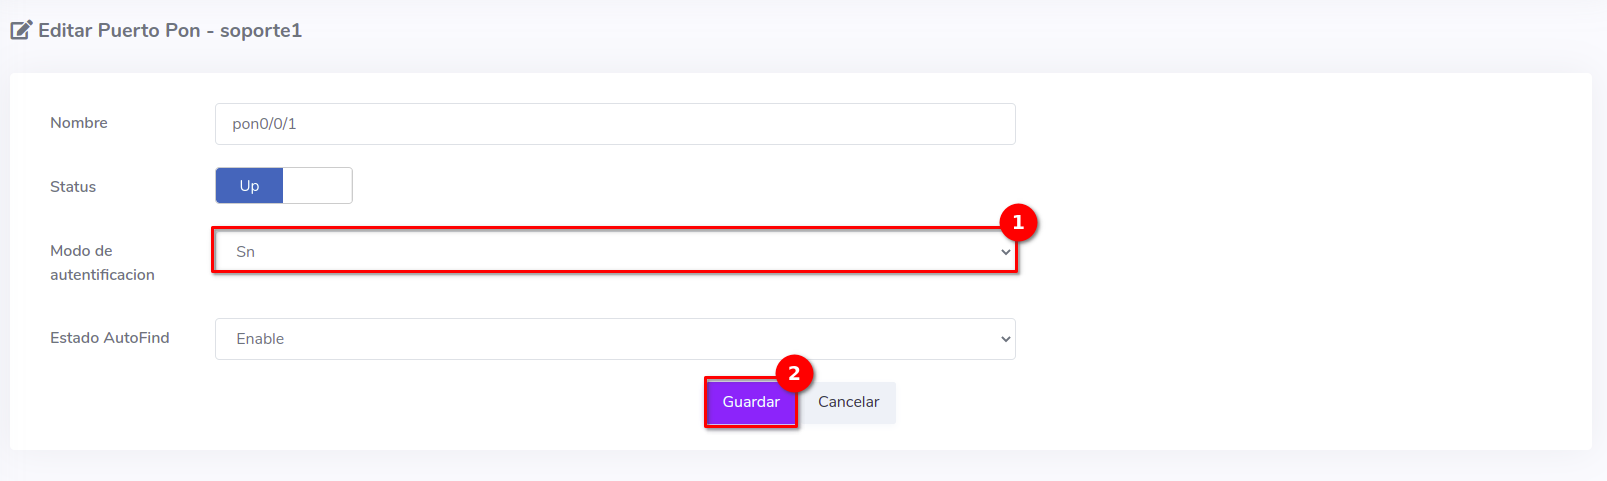
Task: Select the 'Sn' value in authentication mode
Action: click(246, 252)
